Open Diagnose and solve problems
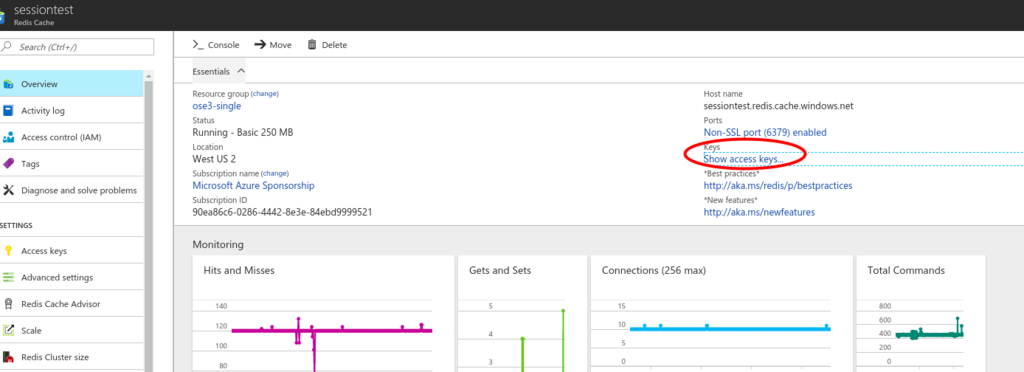The width and height of the screenshot is (1024, 372). 72,191
